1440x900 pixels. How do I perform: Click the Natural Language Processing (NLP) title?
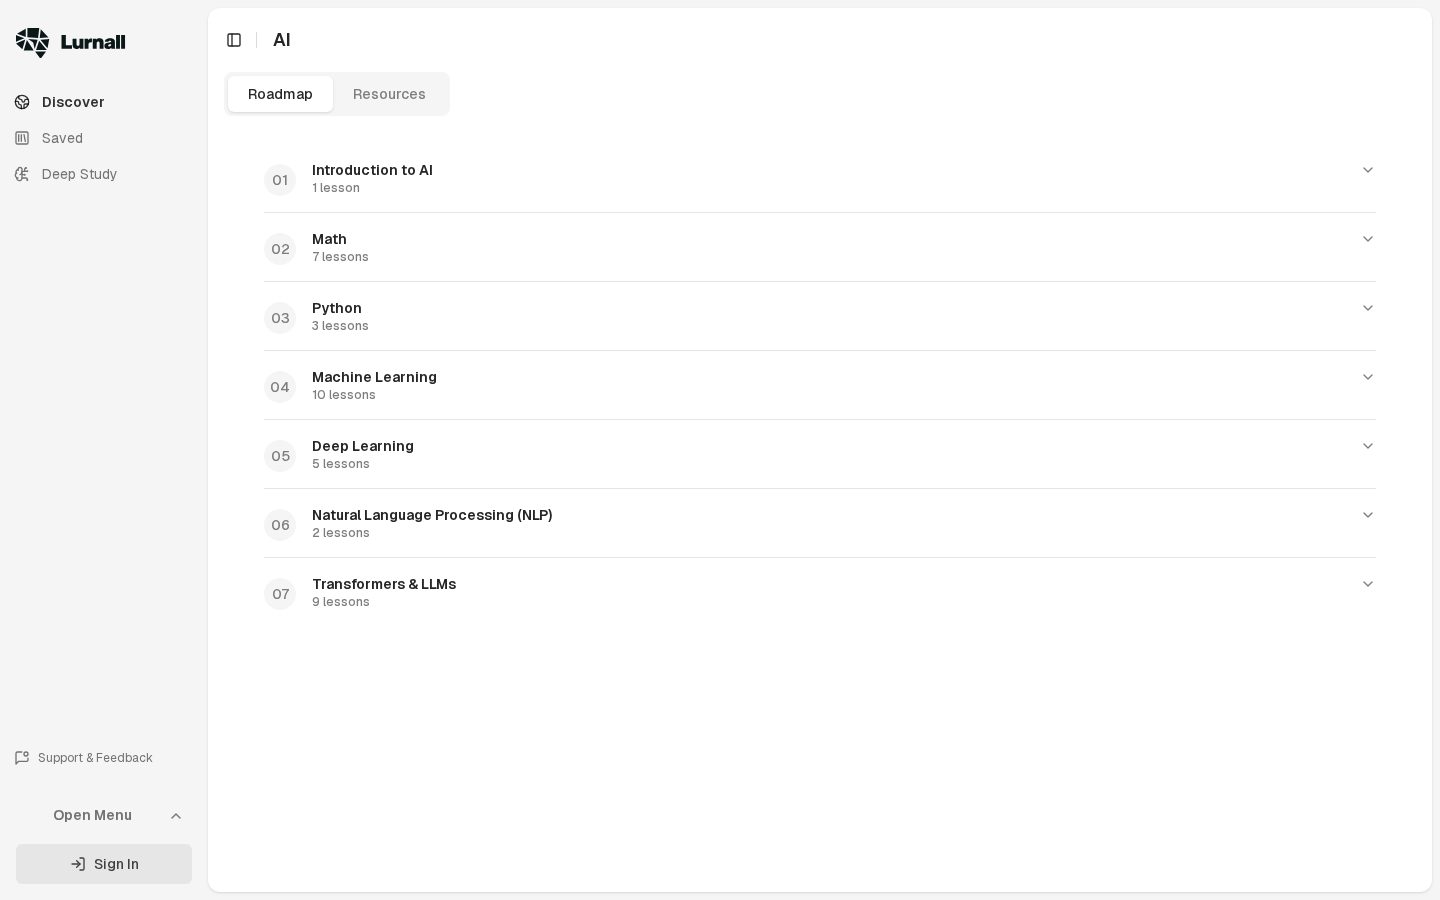[432, 515]
